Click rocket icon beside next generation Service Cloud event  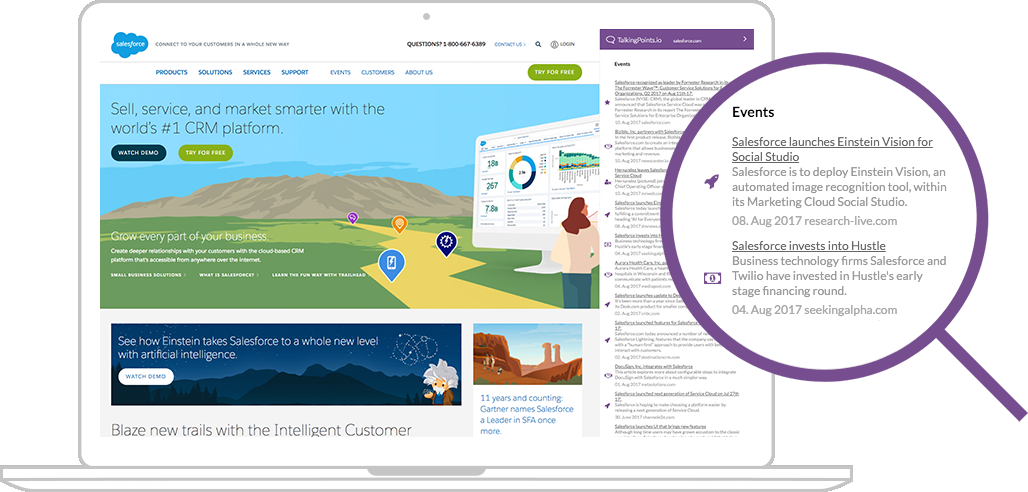tap(608, 405)
